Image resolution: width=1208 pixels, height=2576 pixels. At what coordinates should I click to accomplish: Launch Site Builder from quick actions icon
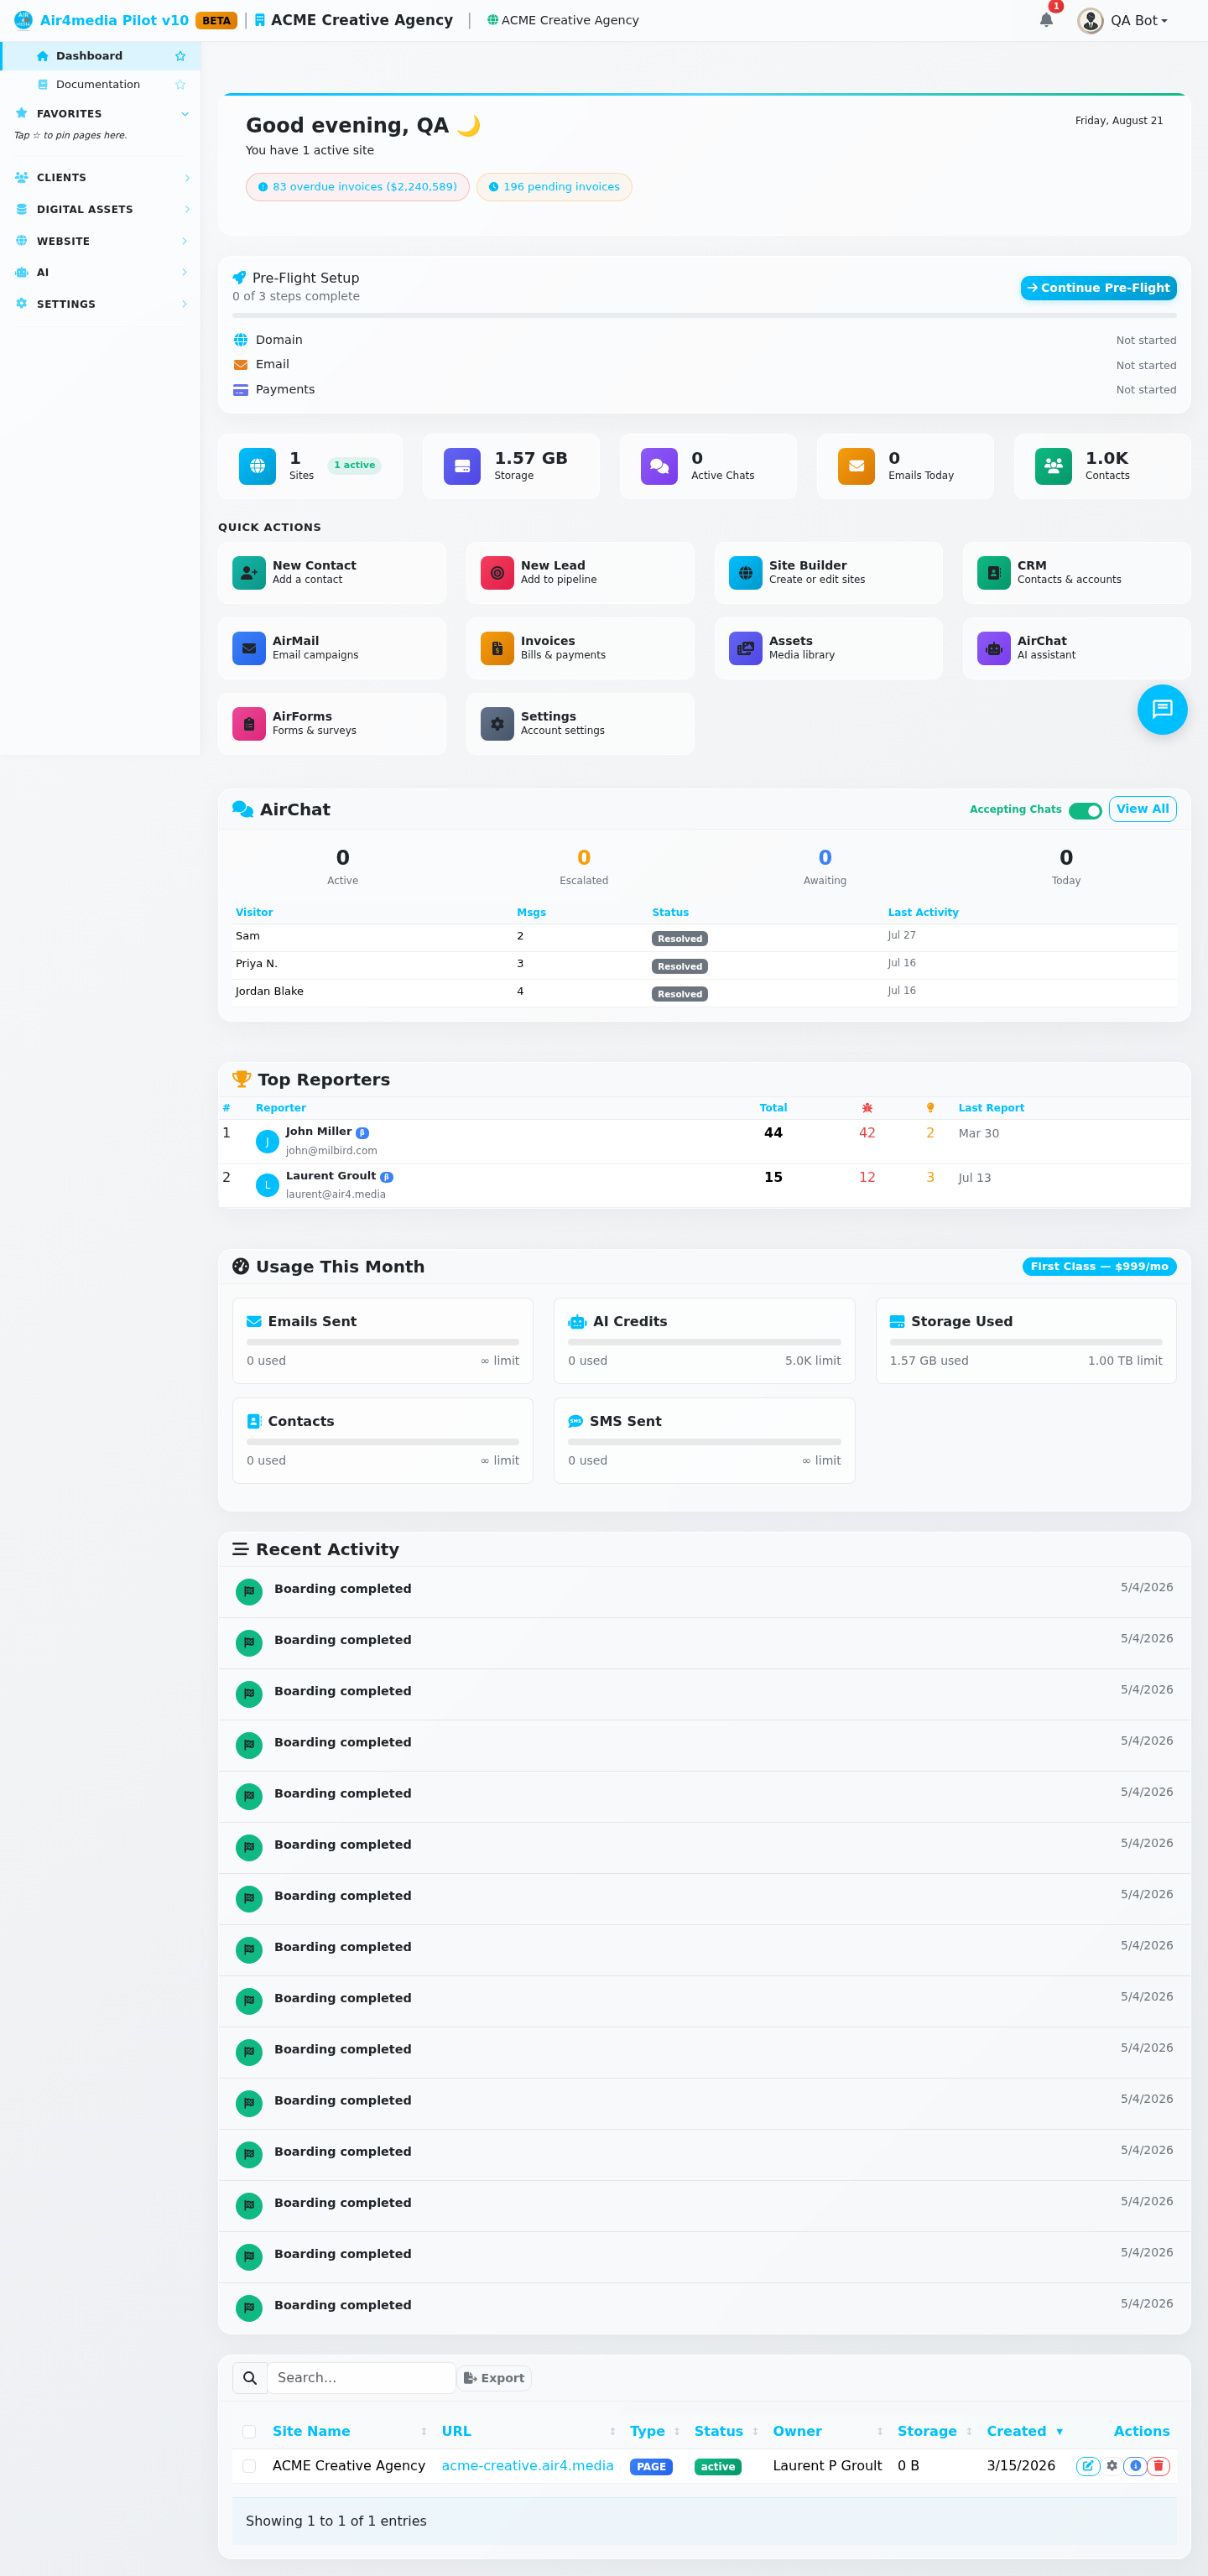745,572
